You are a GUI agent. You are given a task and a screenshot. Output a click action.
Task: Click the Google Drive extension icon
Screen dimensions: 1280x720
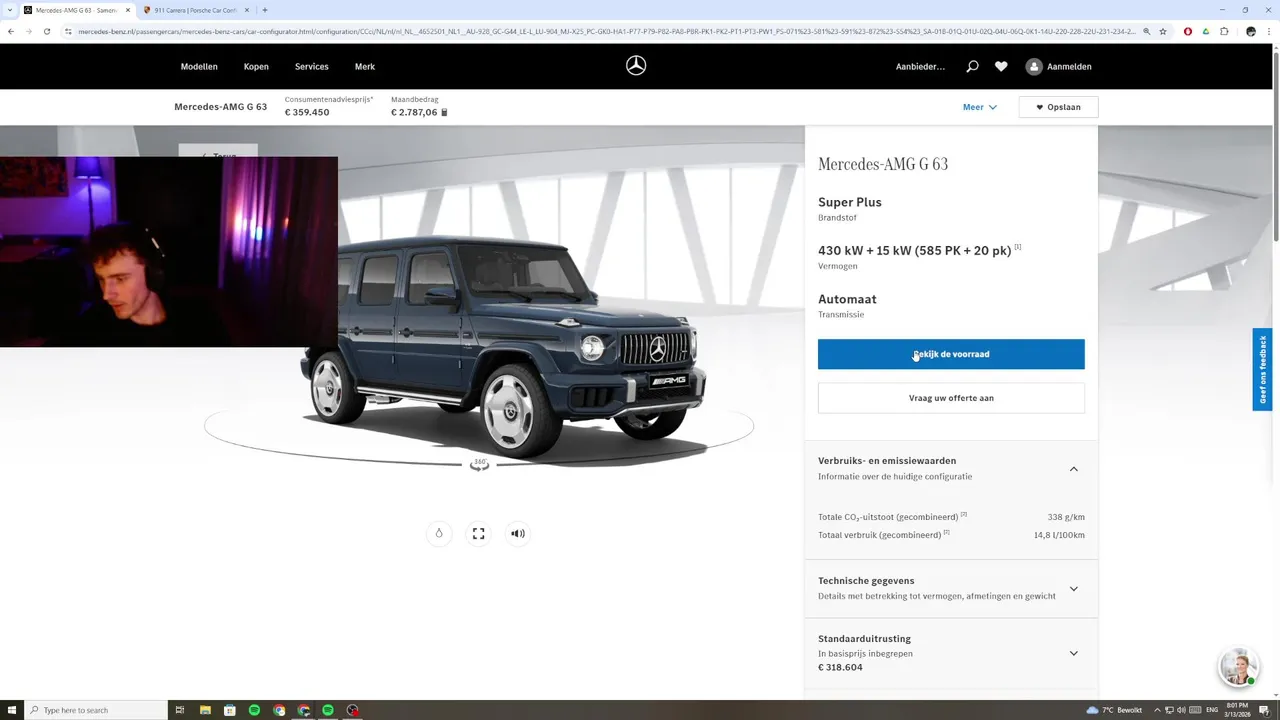pos(1206,31)
